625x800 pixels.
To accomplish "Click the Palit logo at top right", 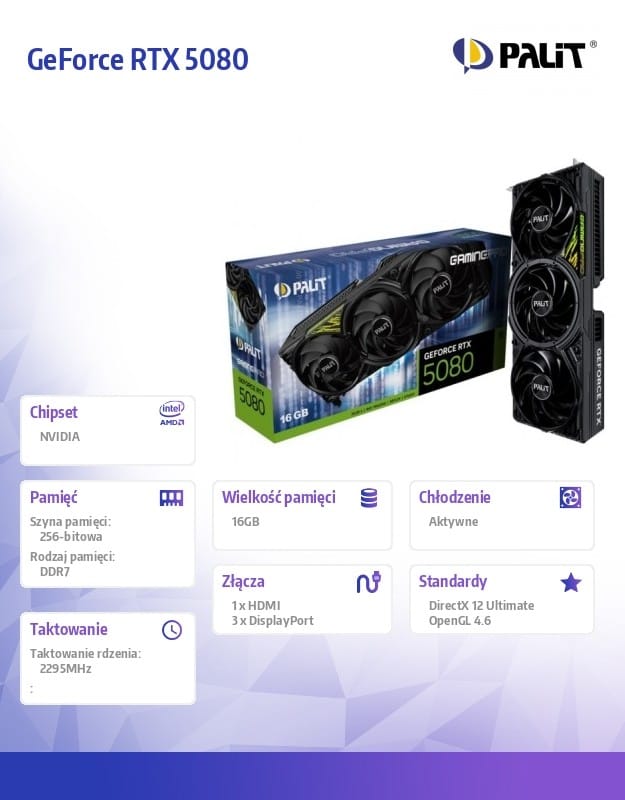I will click(x=524, y=55).
